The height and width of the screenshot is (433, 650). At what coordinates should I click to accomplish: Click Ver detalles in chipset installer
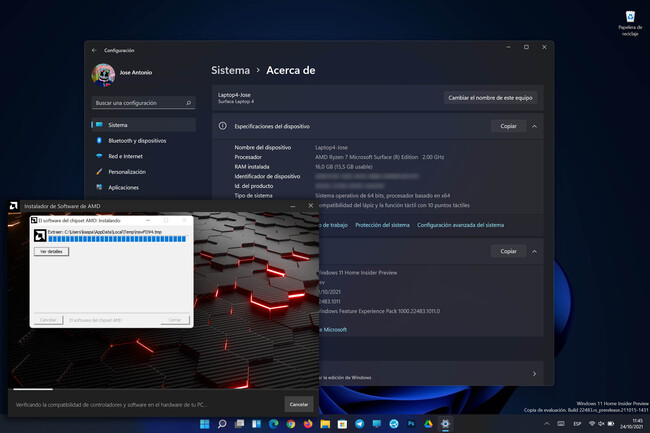(x=51, y=252)
